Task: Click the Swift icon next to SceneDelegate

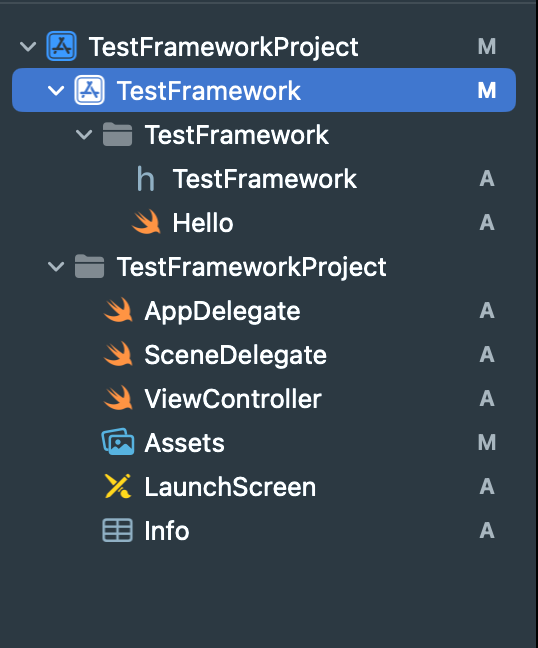Action: pos(118,355)
